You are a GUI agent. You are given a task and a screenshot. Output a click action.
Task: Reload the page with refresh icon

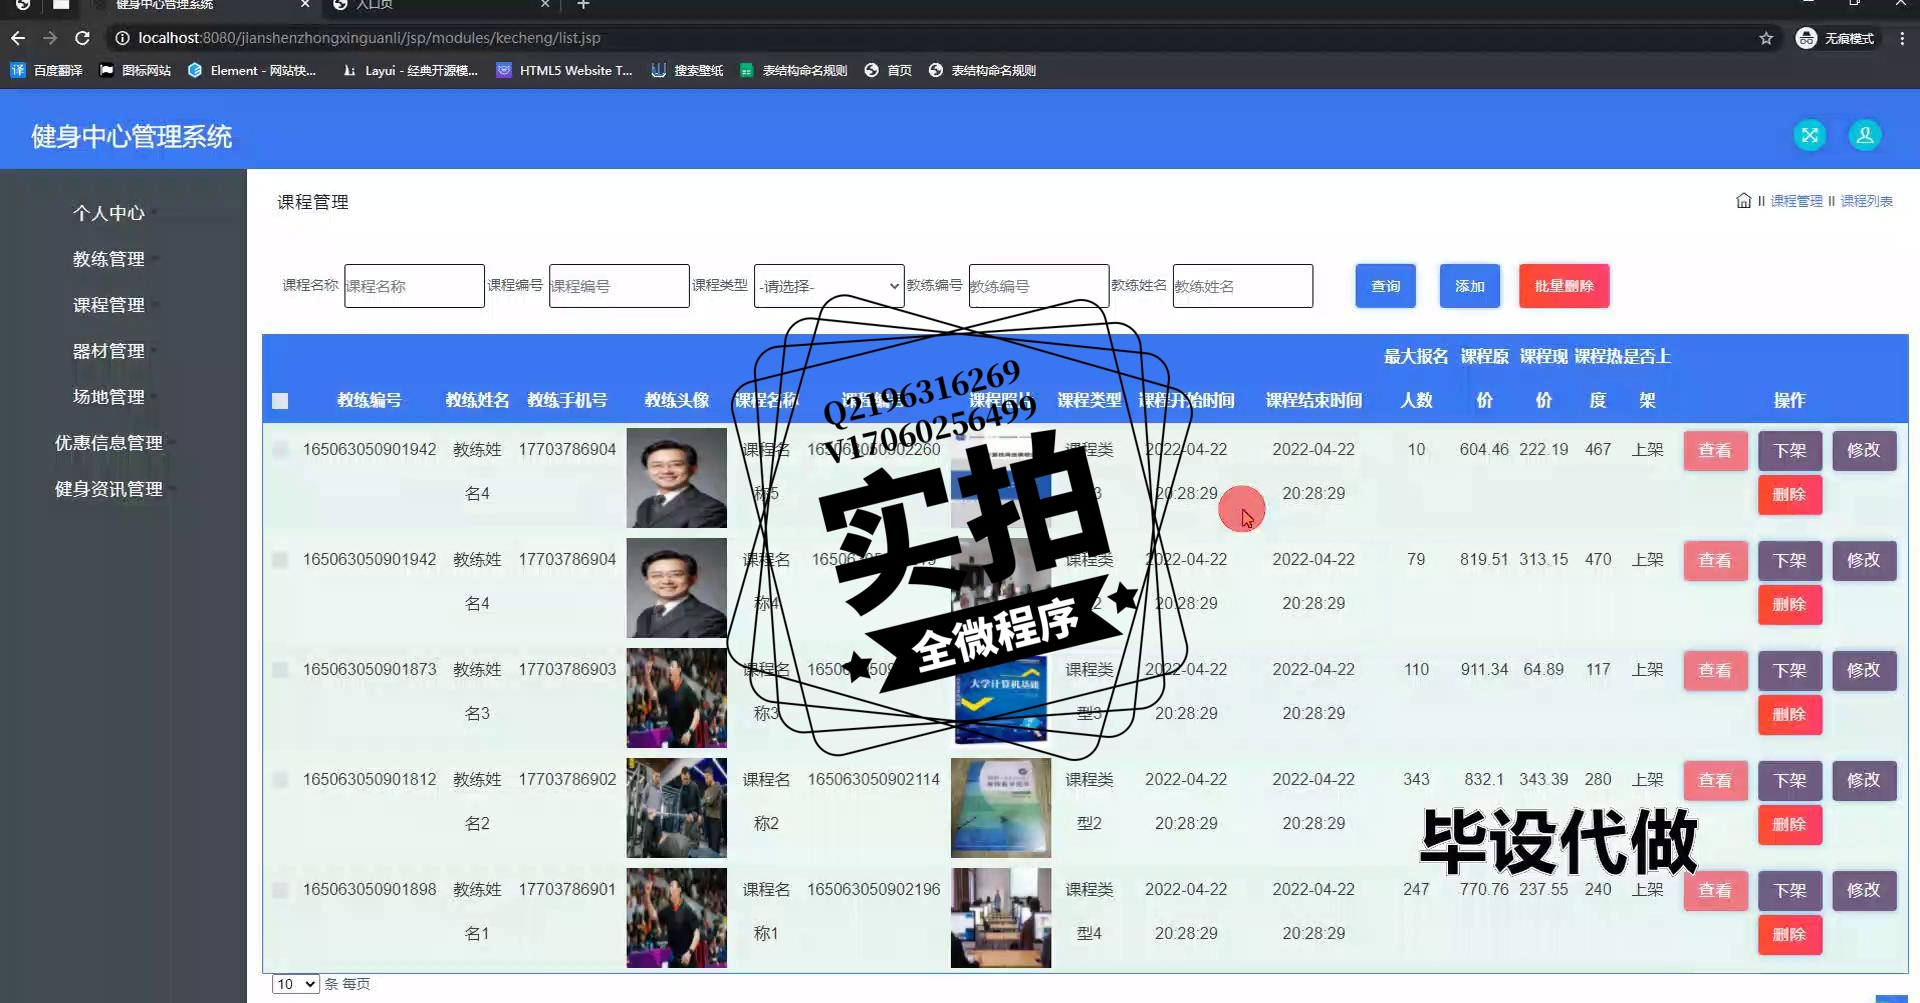click(82, 38)
